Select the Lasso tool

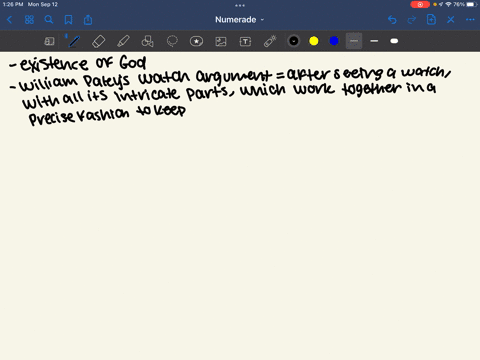(172, 41)
